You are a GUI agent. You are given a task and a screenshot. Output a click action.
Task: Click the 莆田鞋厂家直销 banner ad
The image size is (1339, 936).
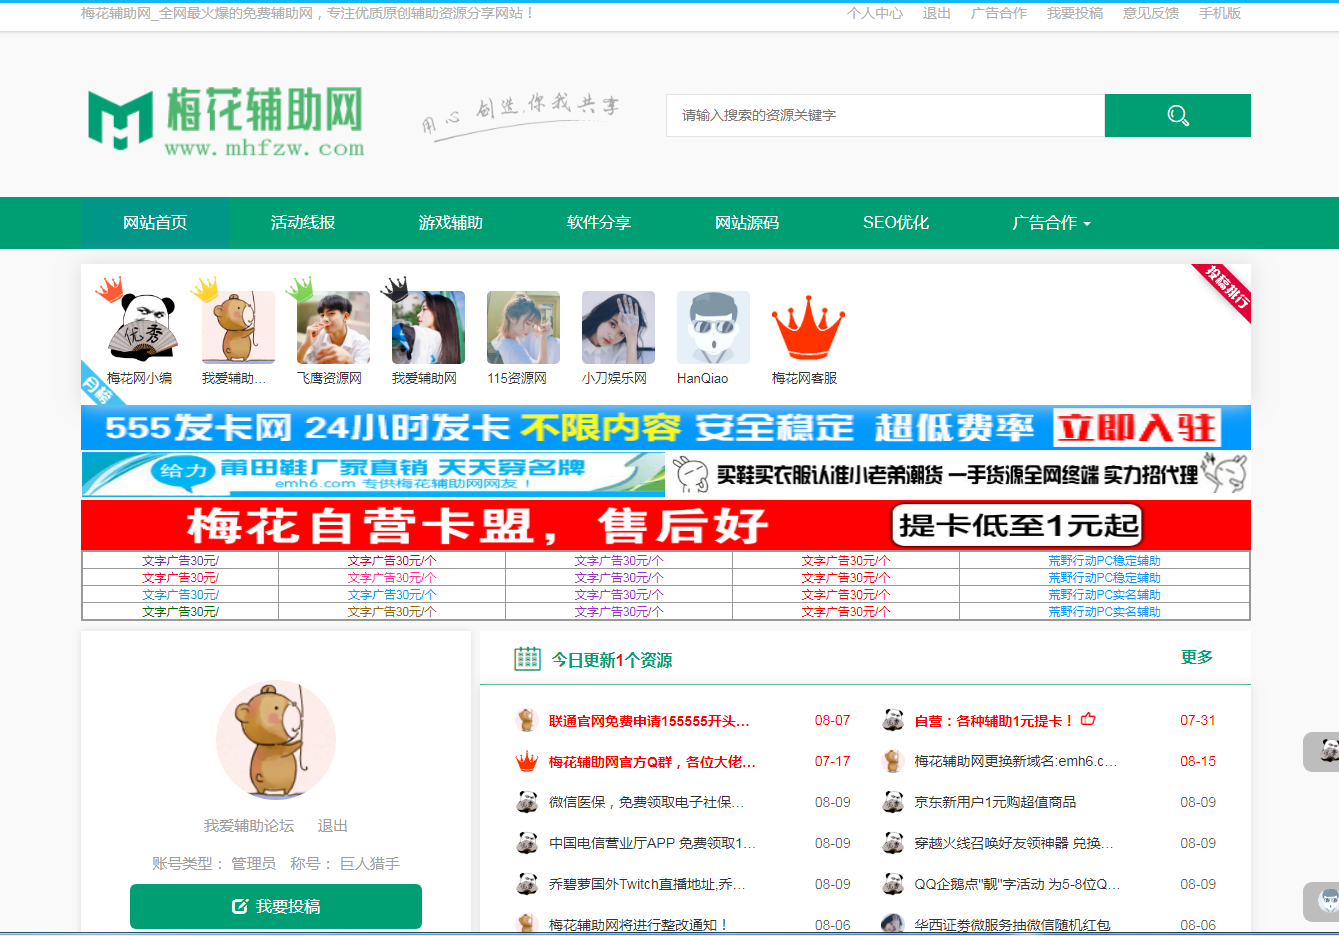click(373, 474)
